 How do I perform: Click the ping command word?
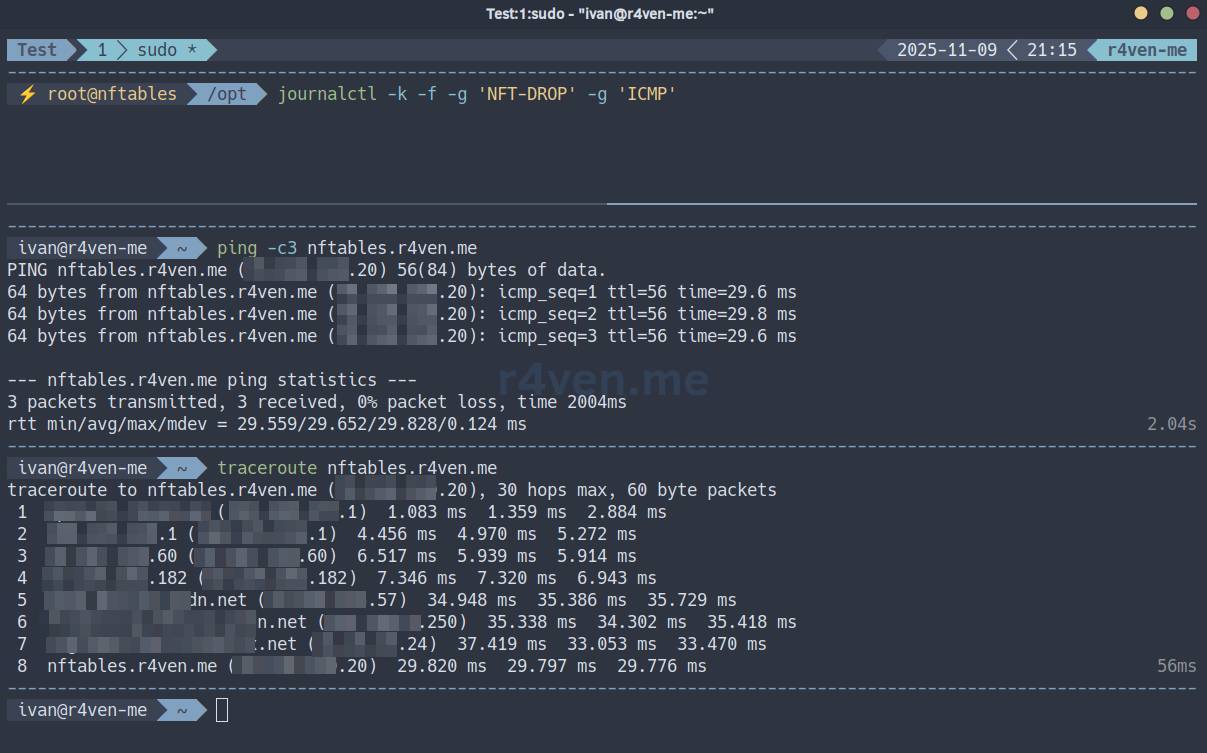[237, 248]
